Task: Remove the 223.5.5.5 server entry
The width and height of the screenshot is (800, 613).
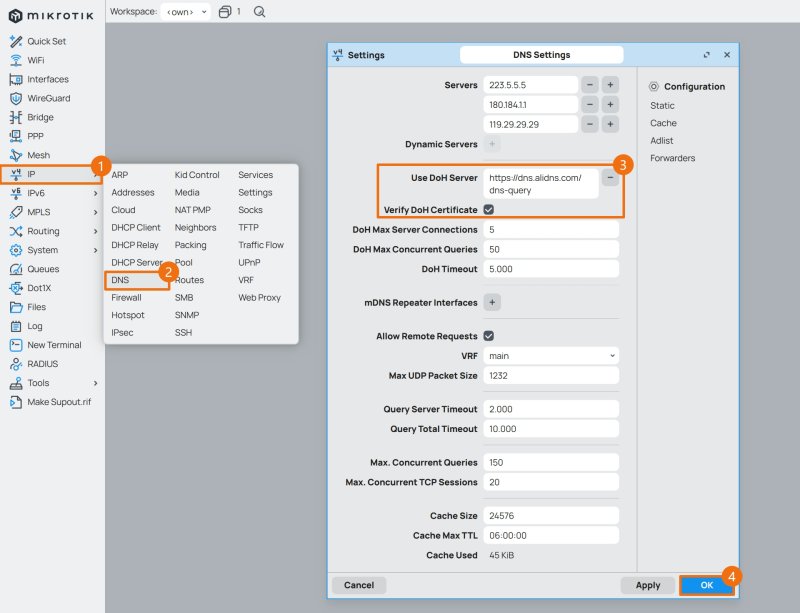Action: 590,85
